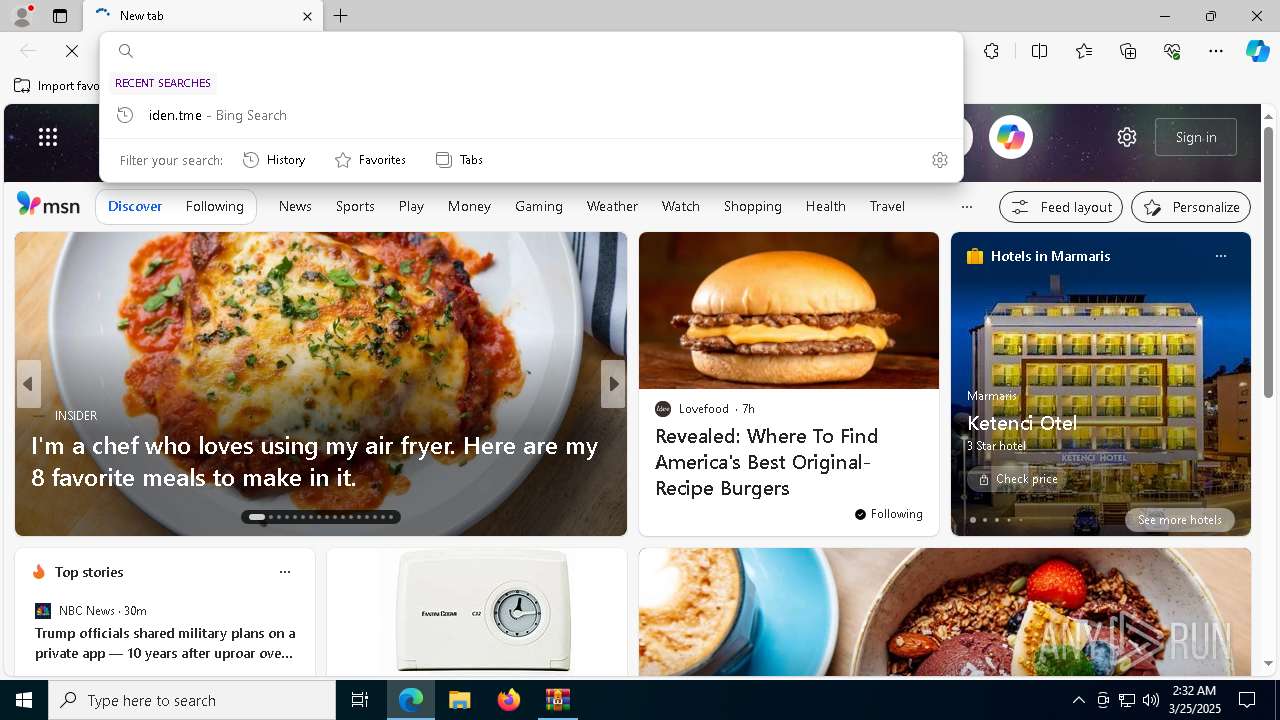Go to previous carousel slide
1280x720 pixels.
(x=28, y=384)
